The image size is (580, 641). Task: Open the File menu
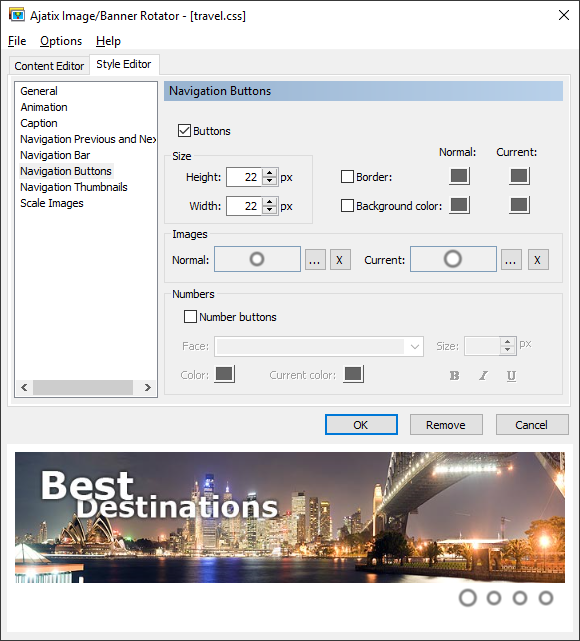pyautogui.click(x=17, y=41)
